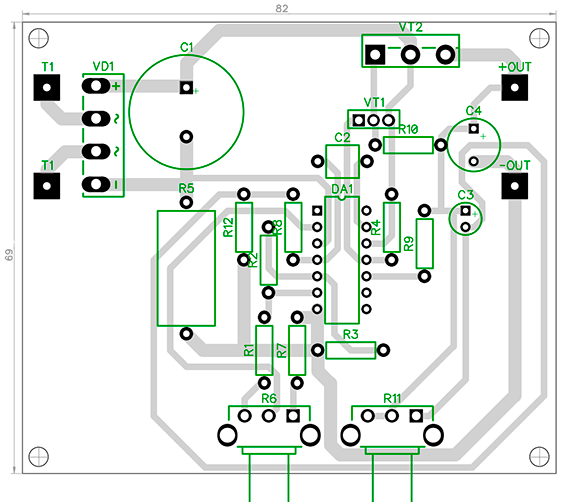
Task: Select the R5 resistor label
Action: click(186, 189)
